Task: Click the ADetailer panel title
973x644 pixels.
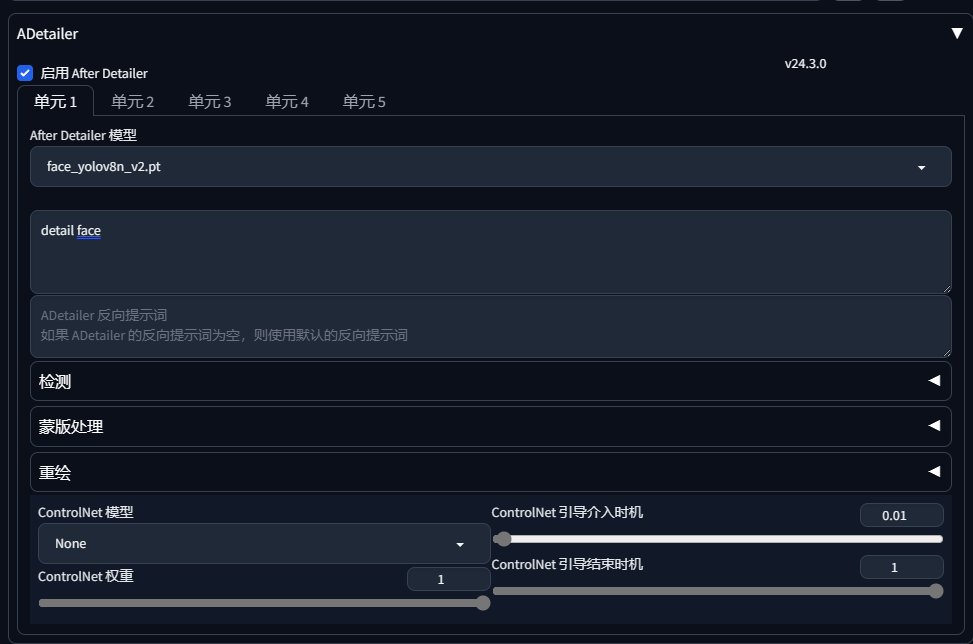Action: click(x=48, y=34)
